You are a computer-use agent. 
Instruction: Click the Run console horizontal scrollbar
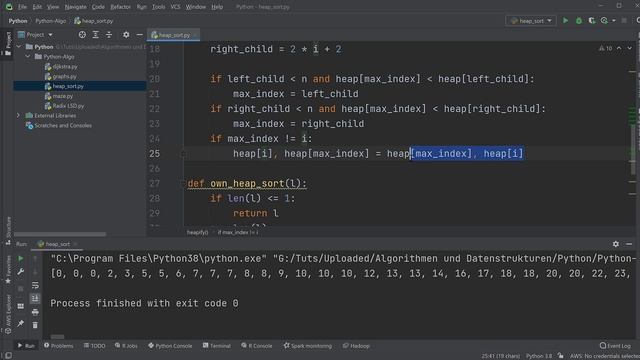(58, 337)
